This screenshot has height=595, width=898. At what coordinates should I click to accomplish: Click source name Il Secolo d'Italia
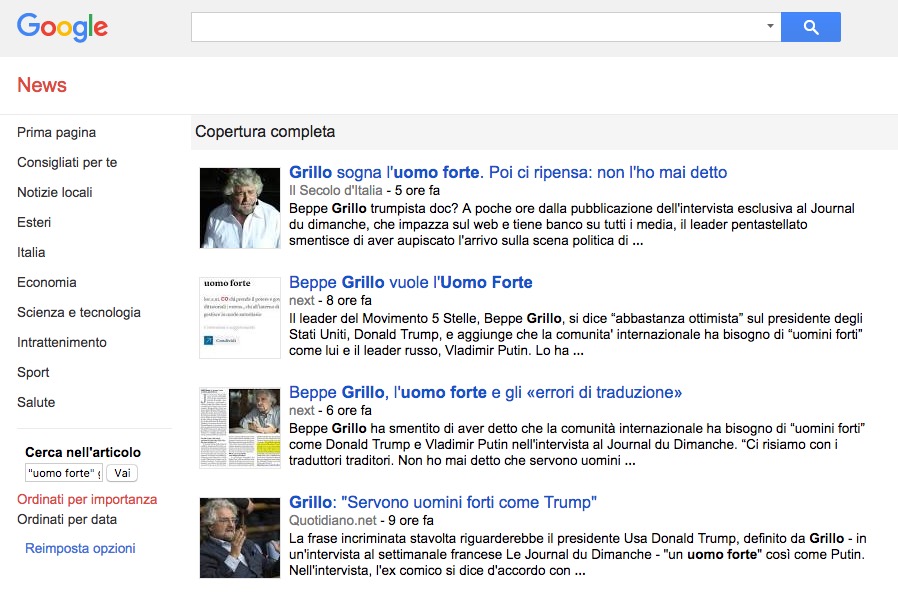click(x=336, y=191)
